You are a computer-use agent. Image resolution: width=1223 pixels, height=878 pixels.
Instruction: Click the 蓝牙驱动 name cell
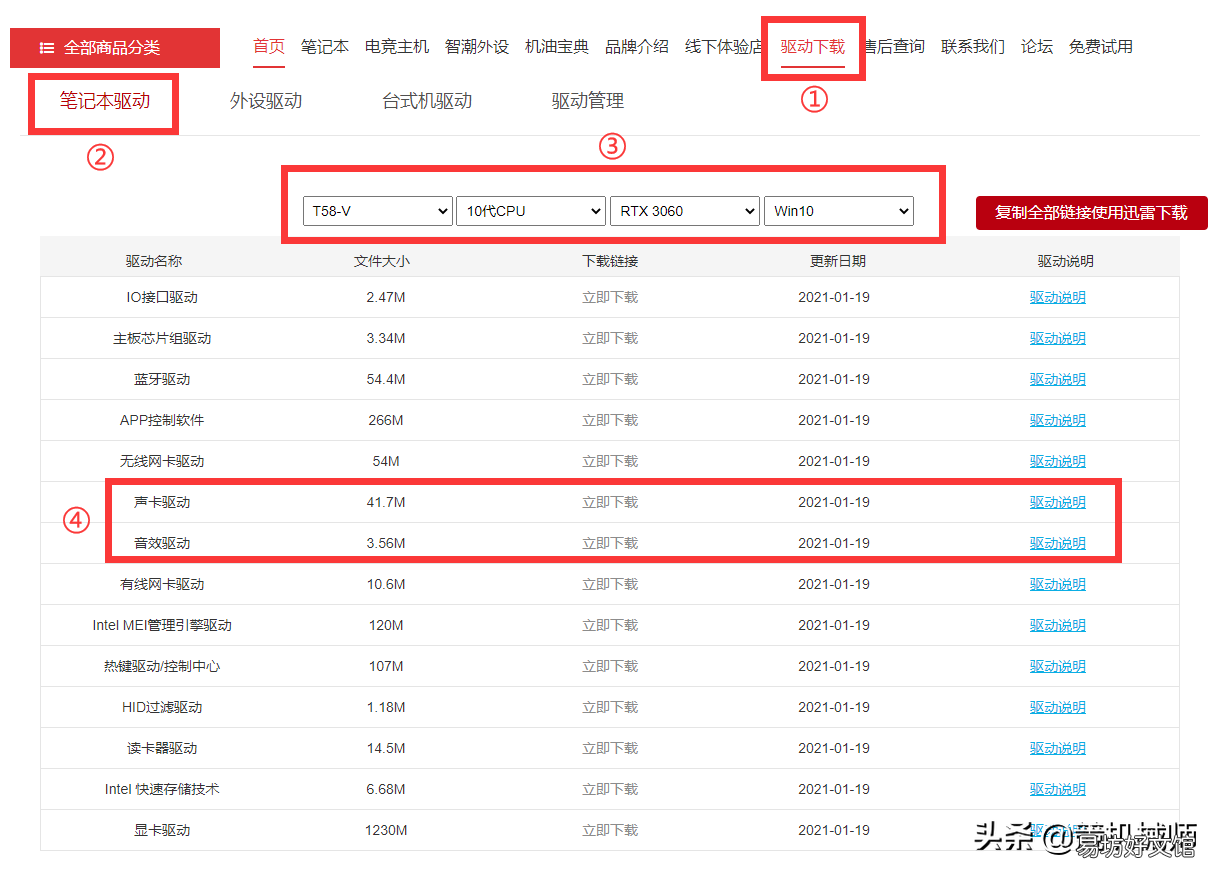click(162, 379)
